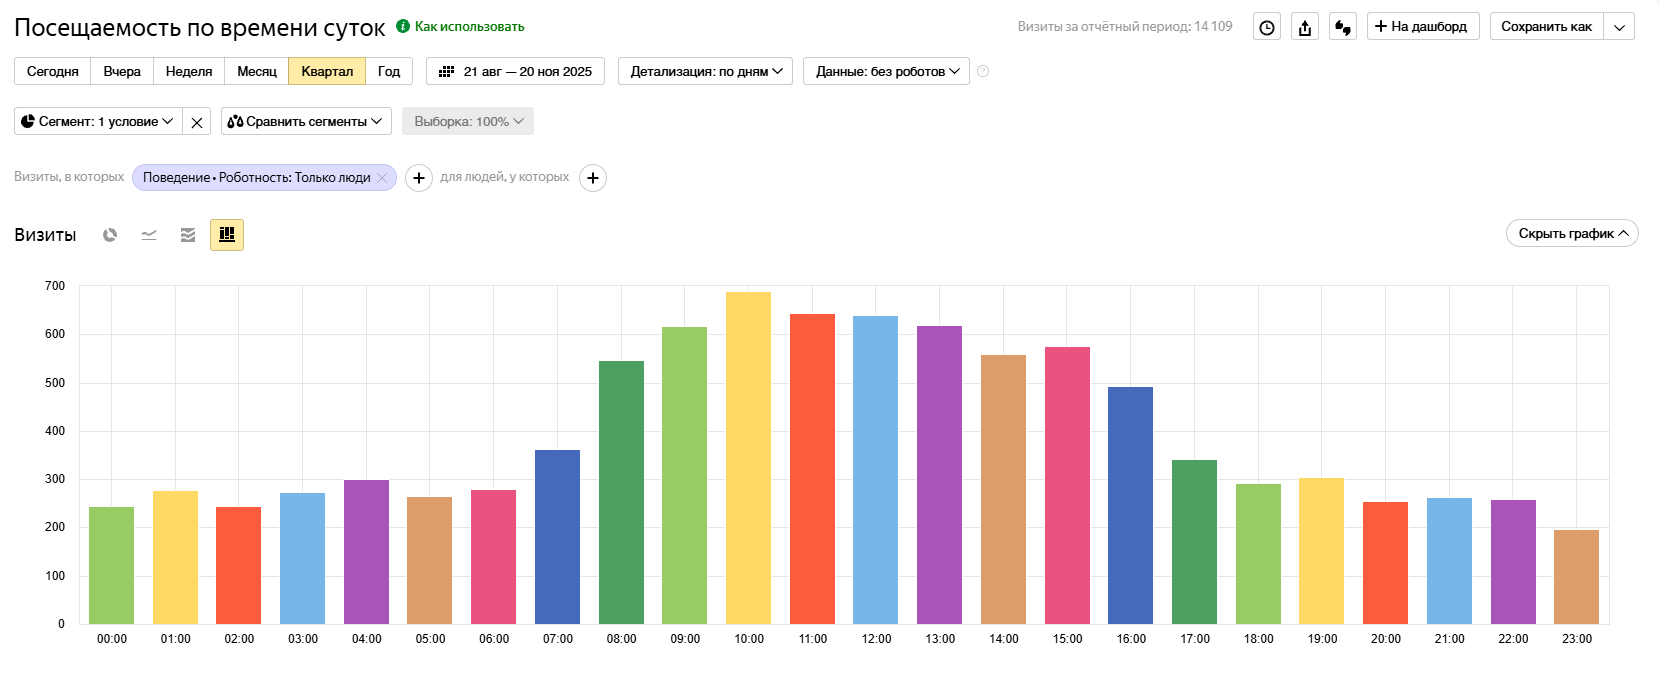
Task: Collapse chart with Скрыть график
Action: coord(1572,233)
